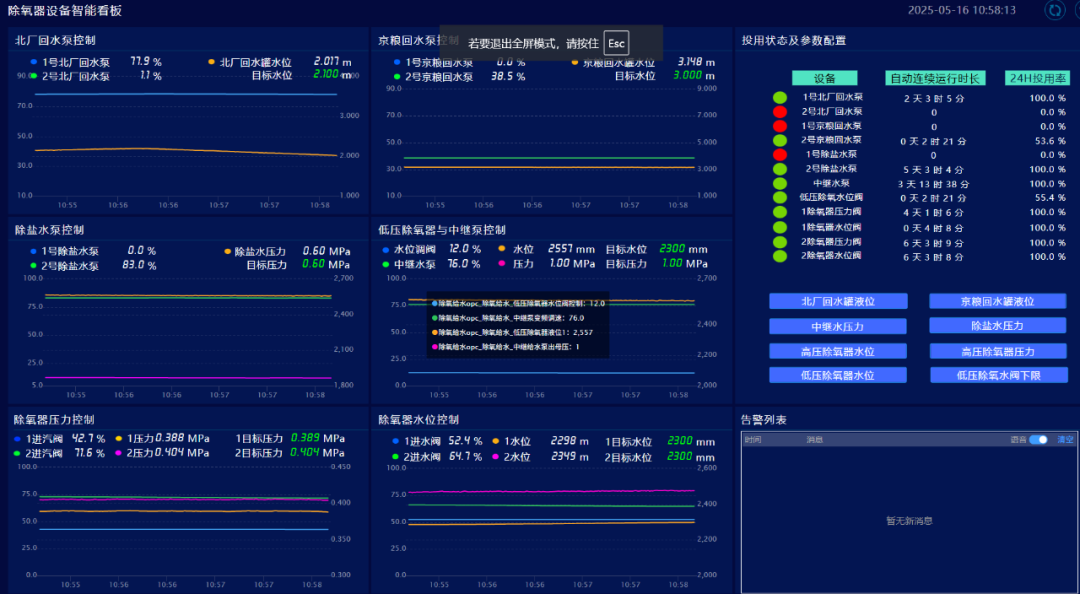Click the orange 水位 legend dot in 低压除氧器与中继泵控制
The height and width of the screenshot is (594, 1080).
(x=501, y=249)
